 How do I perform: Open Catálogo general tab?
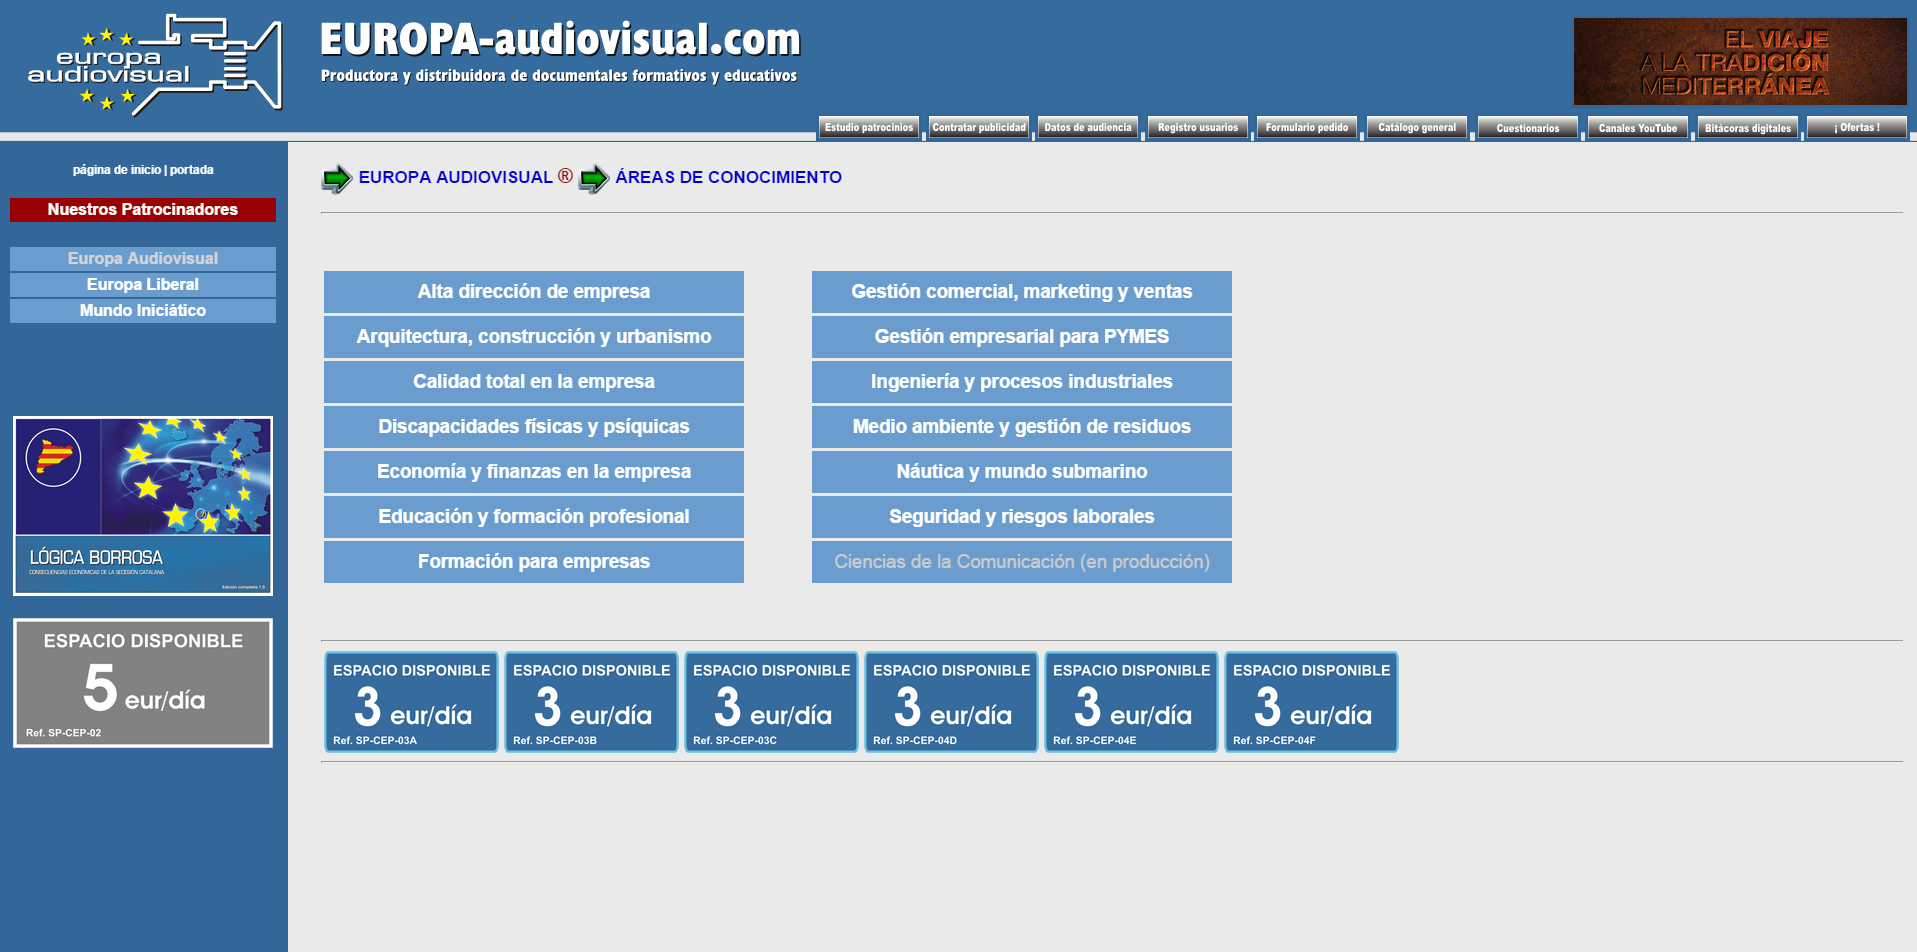coord(1417,128)
